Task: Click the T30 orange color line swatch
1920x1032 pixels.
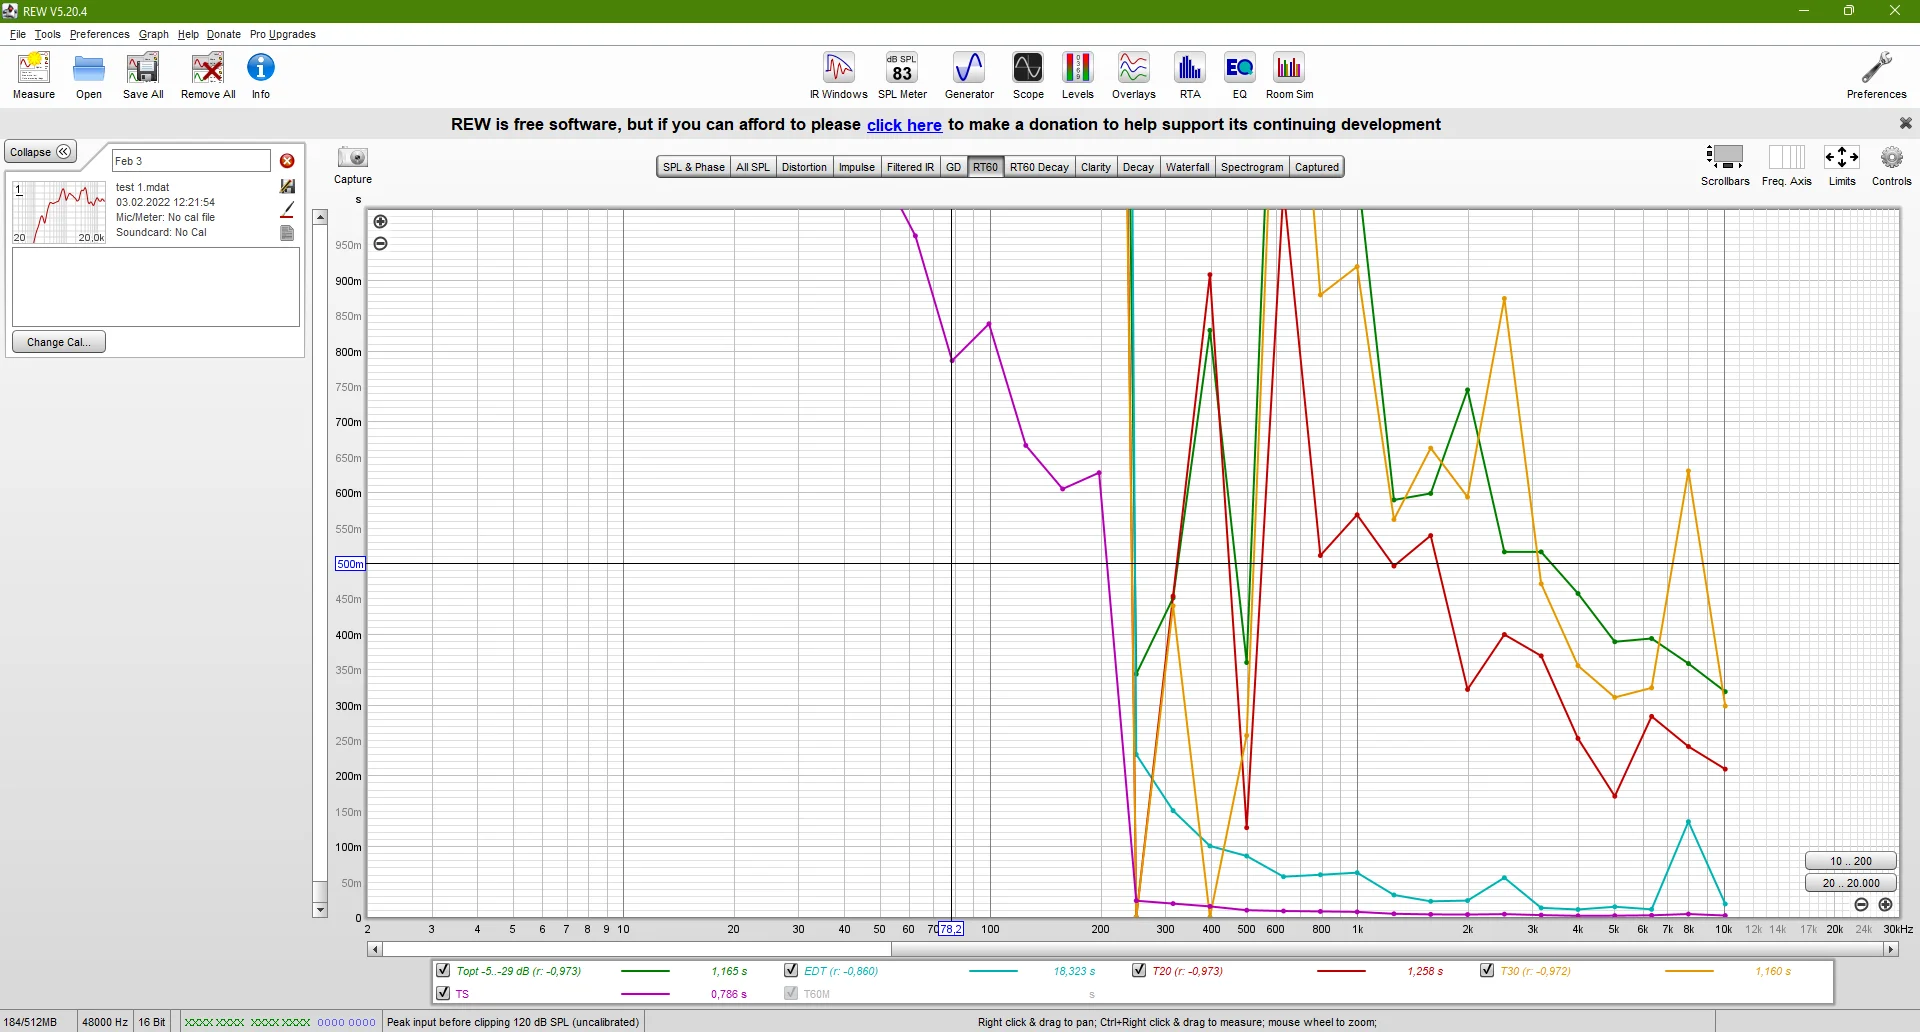Action: tap(1689, 971)
